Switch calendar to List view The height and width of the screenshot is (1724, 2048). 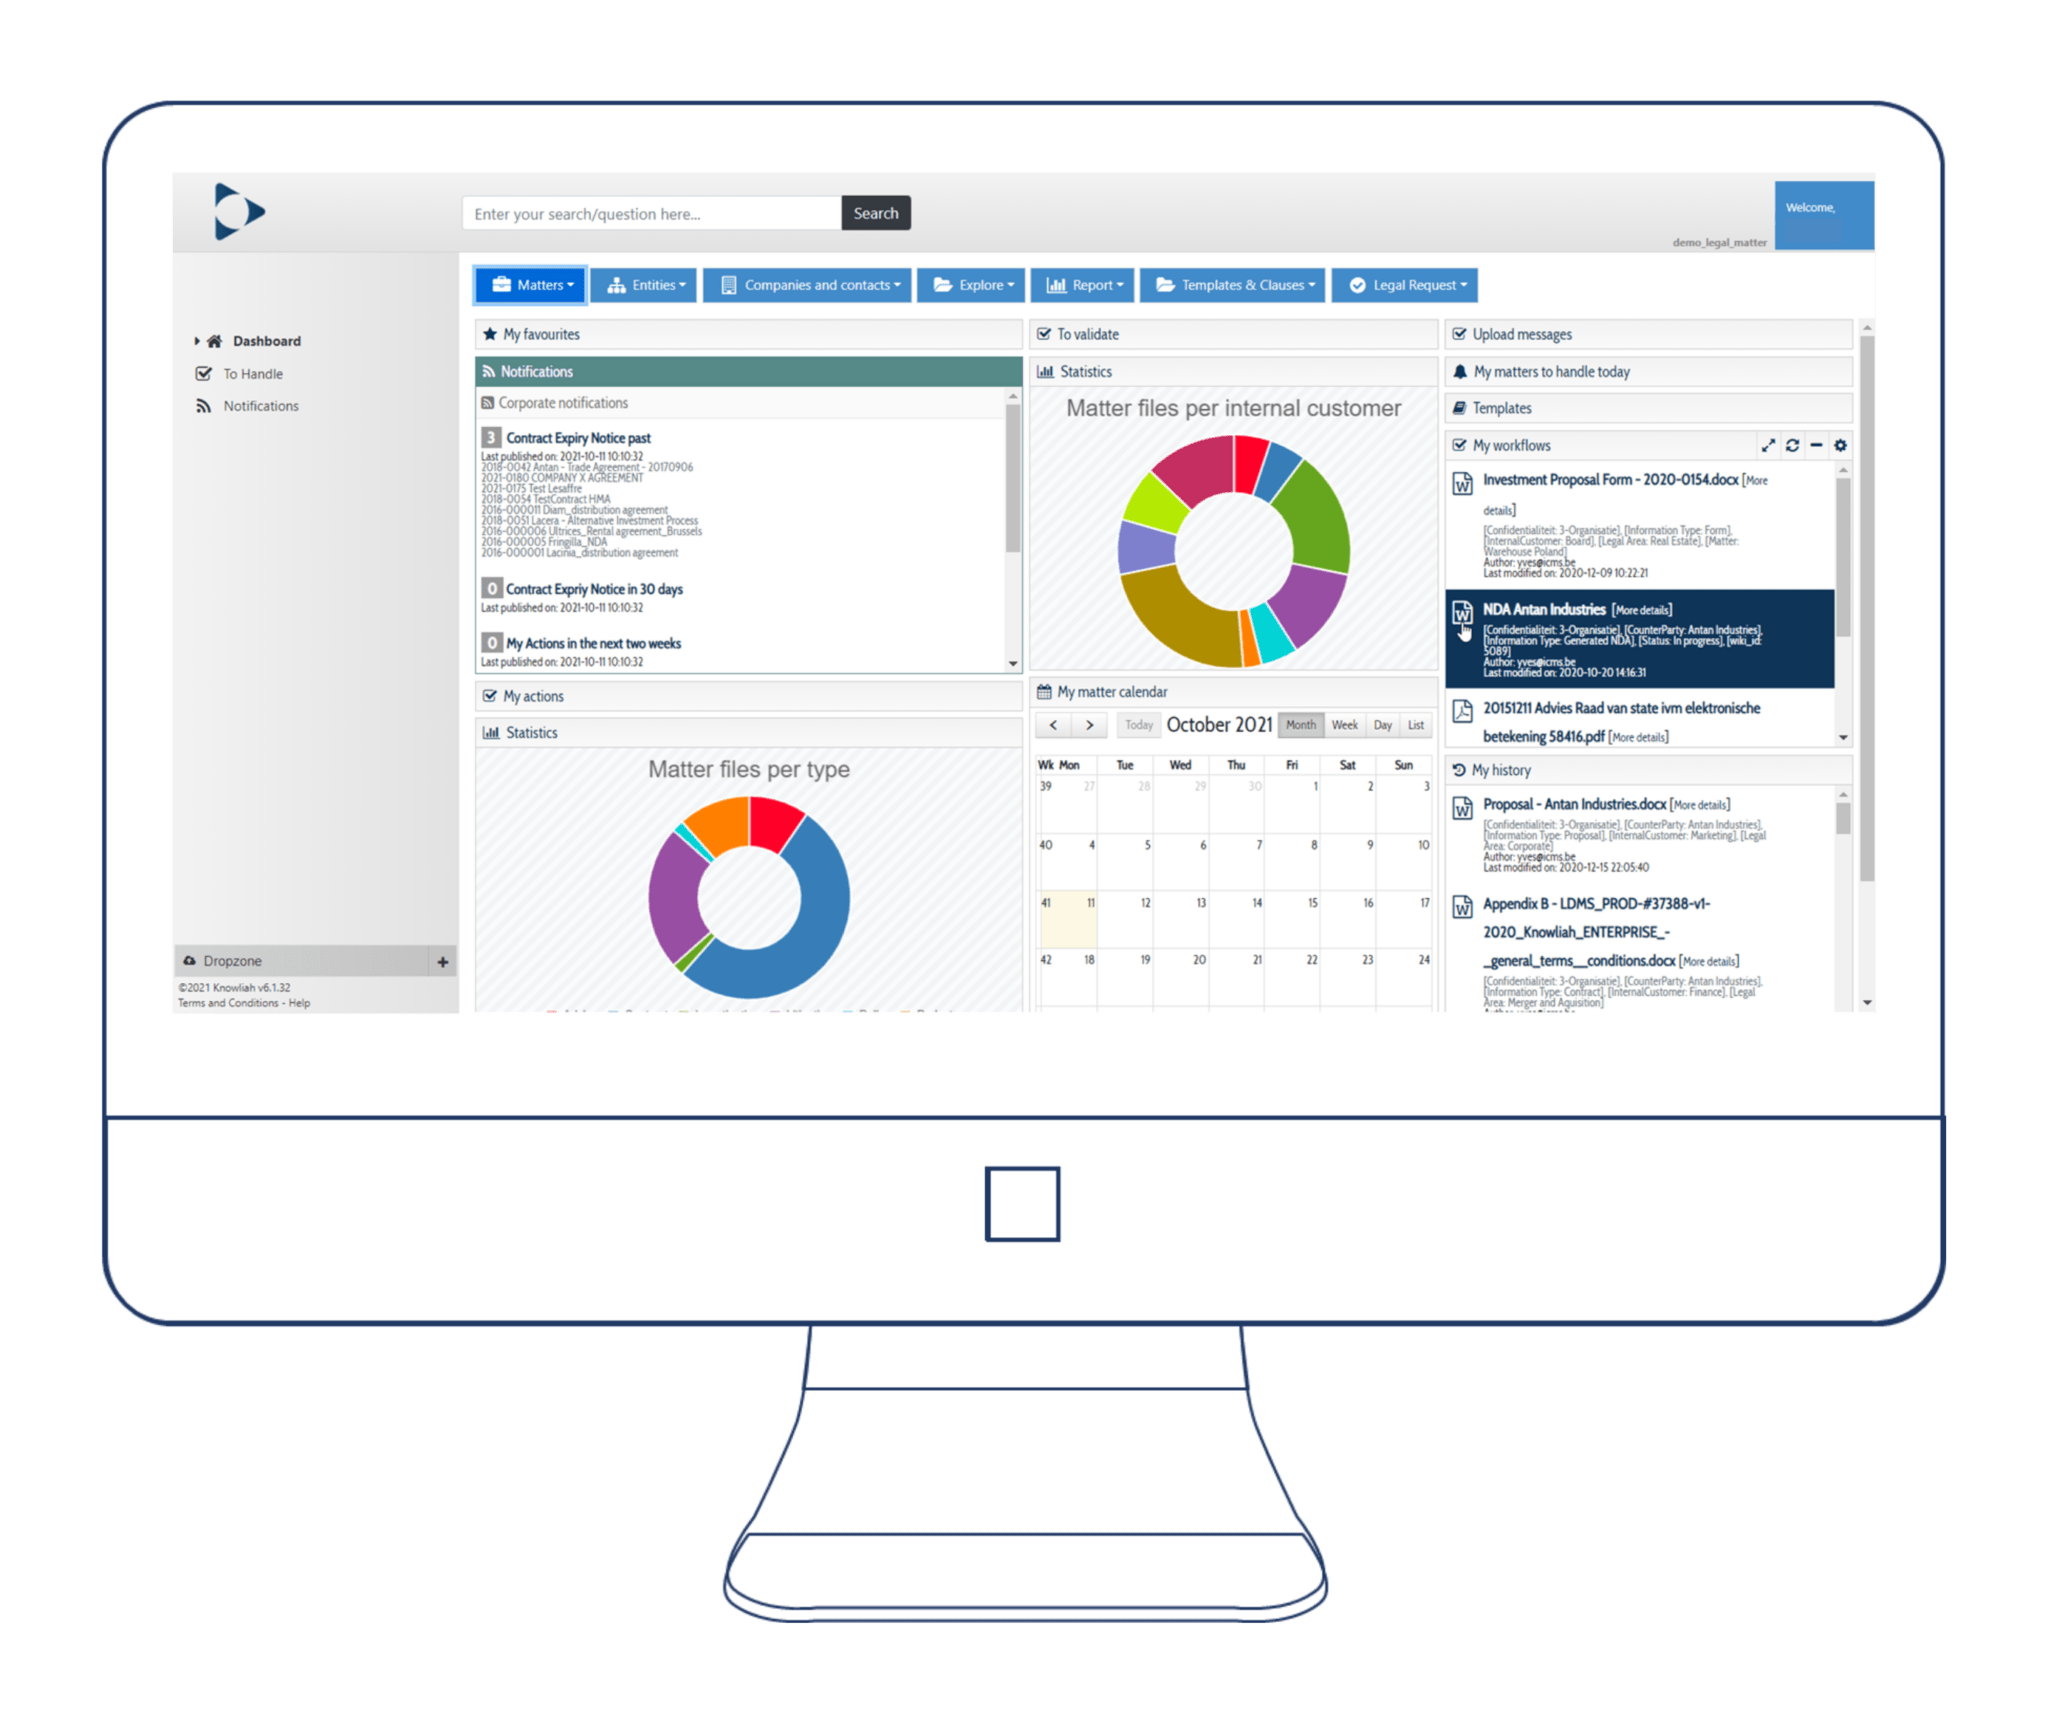[1415, 725]
